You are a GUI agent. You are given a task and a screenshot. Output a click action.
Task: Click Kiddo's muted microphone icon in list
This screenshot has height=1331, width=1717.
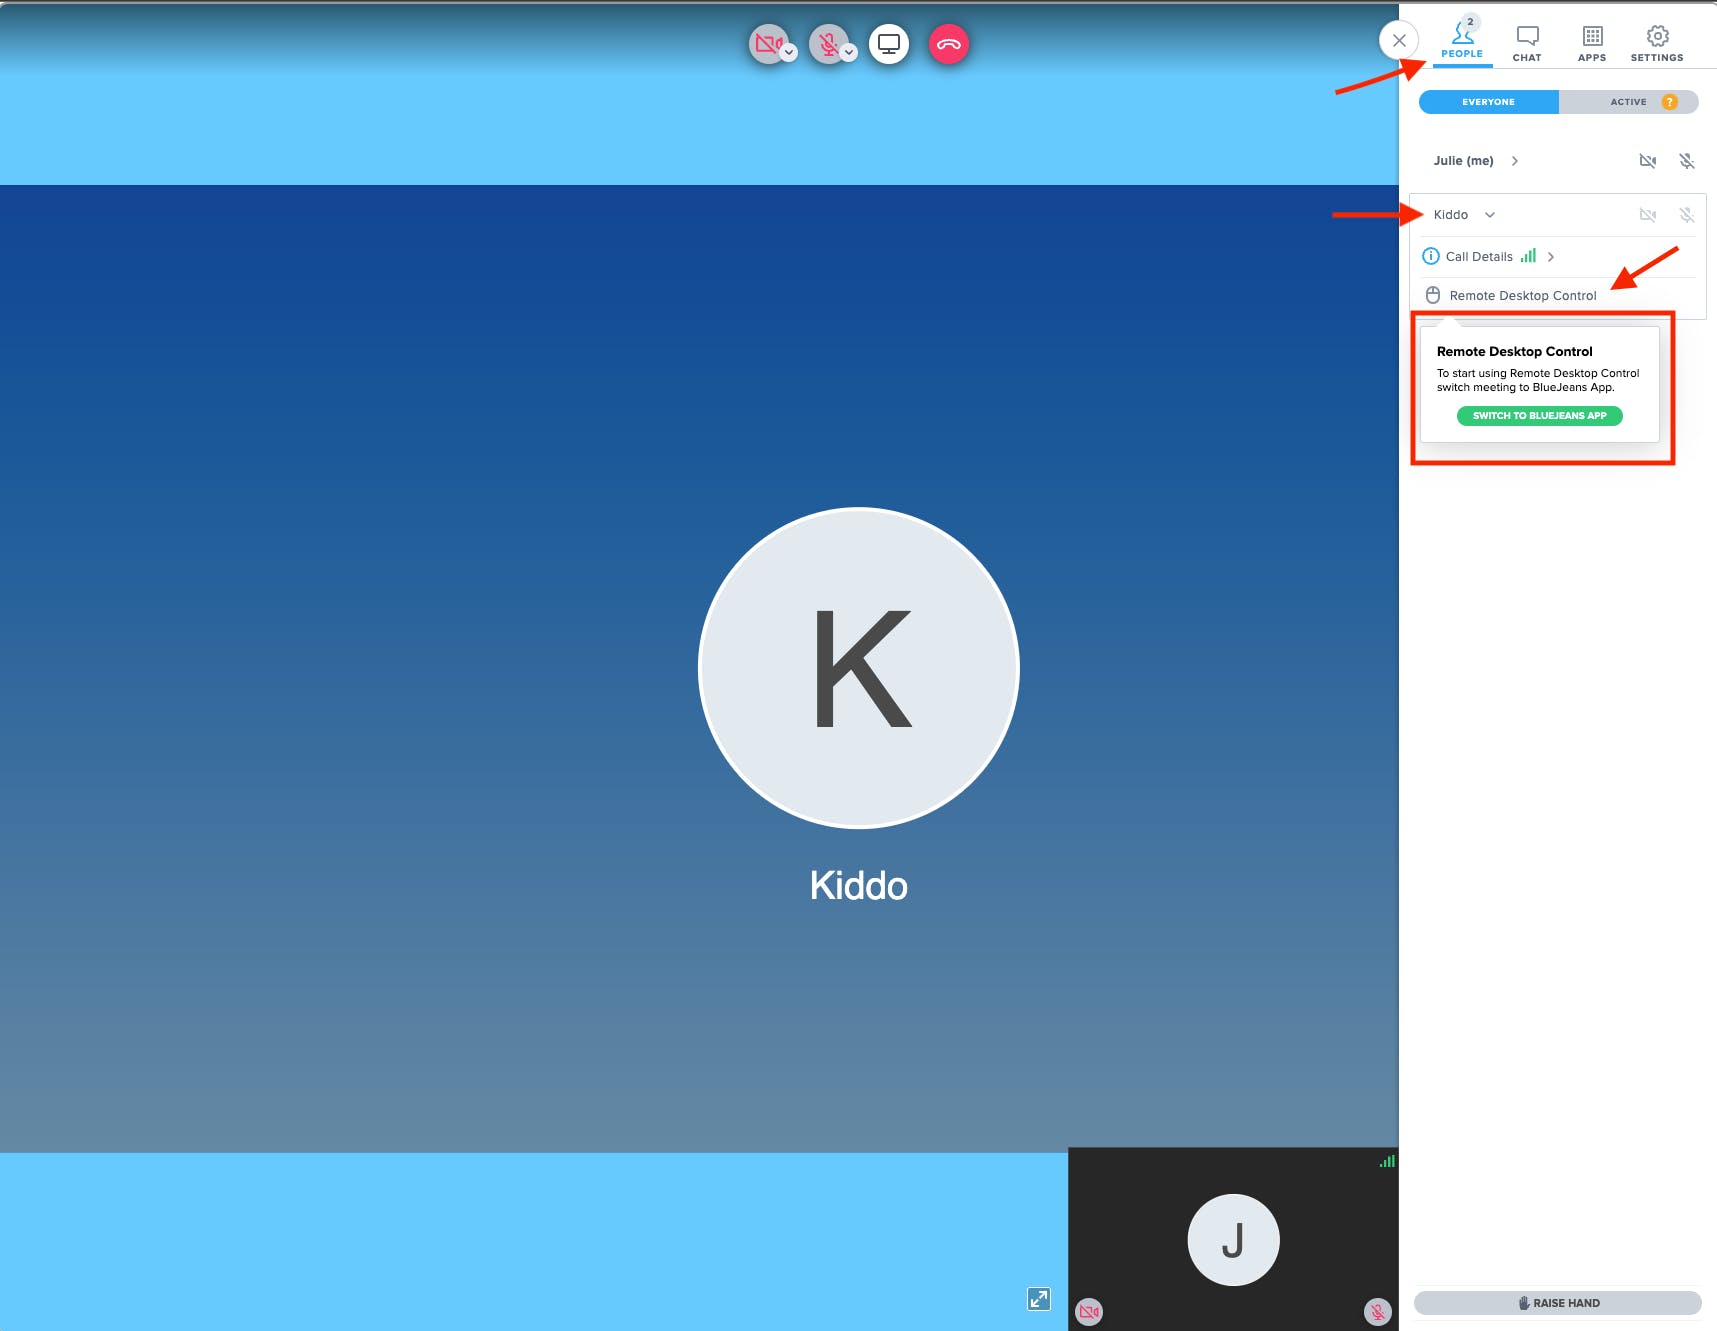coord(1687,215)
